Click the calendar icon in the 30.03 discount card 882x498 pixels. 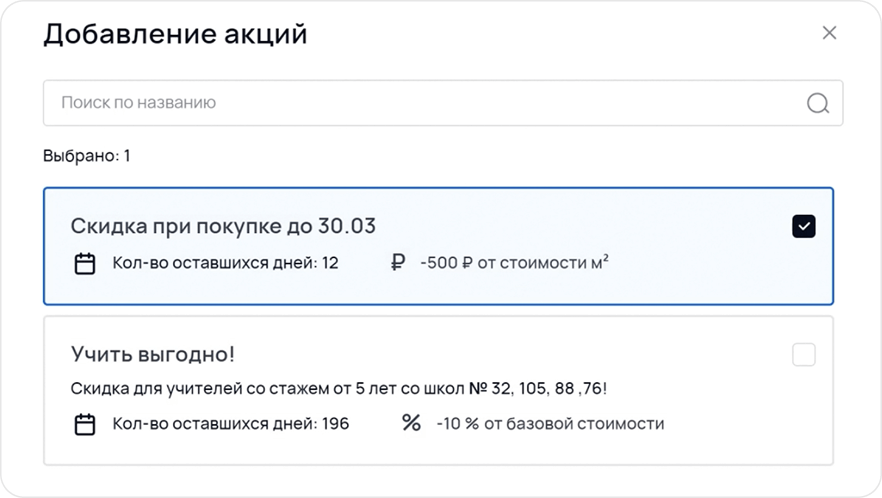(x=85, y=264)
